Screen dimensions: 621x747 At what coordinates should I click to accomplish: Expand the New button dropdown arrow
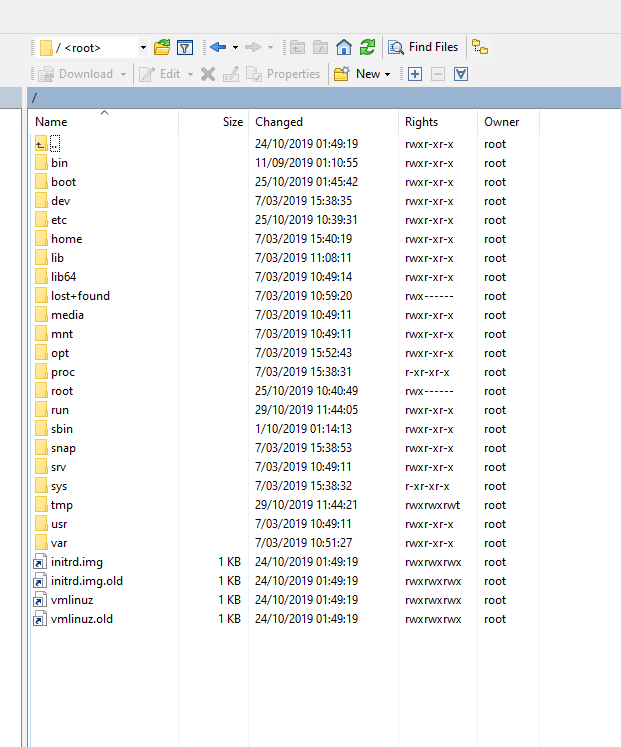(388, 74)
